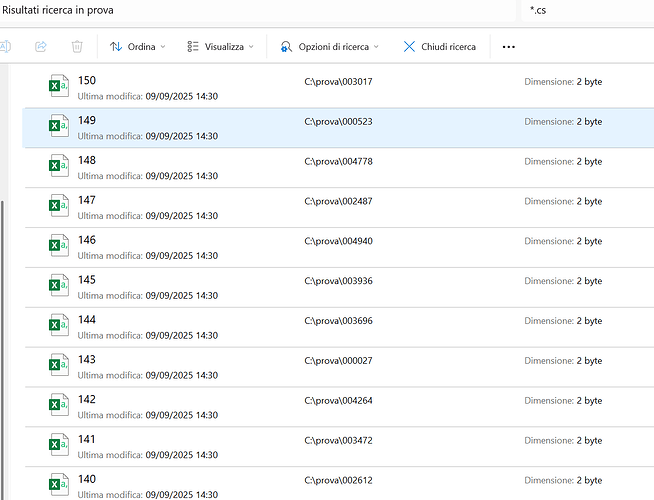
Task: Click the Excel icon of file 141
Action: [x=59, y=447]
